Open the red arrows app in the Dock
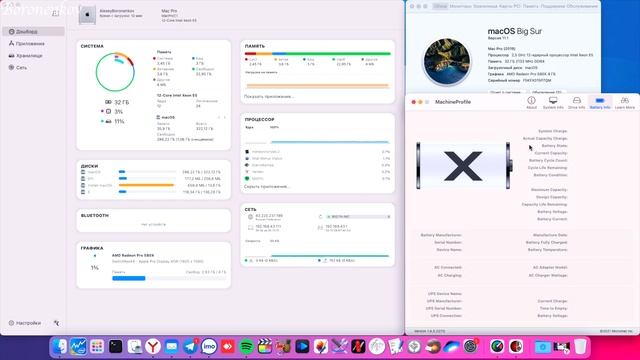The height and width of the screenshot is (360, 640). click(227, 347)
